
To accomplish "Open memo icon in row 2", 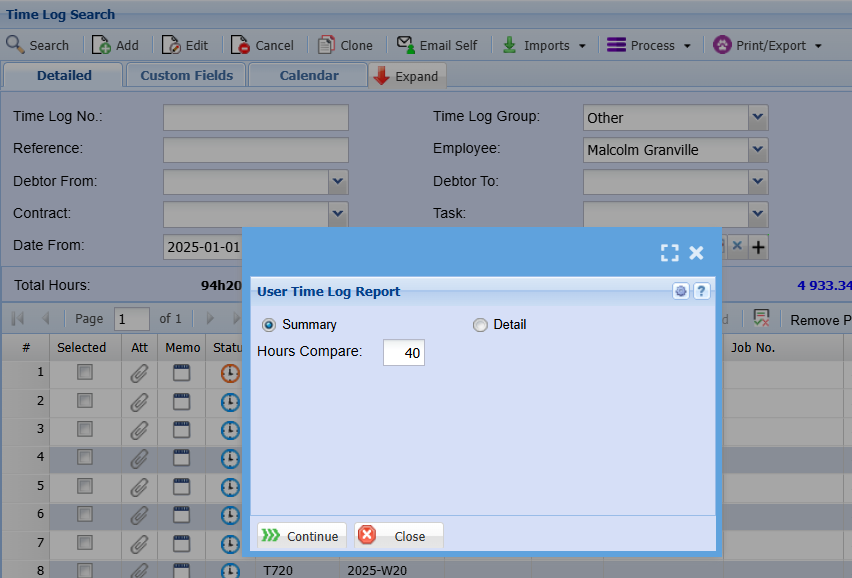I will click(x=181, y=402).
